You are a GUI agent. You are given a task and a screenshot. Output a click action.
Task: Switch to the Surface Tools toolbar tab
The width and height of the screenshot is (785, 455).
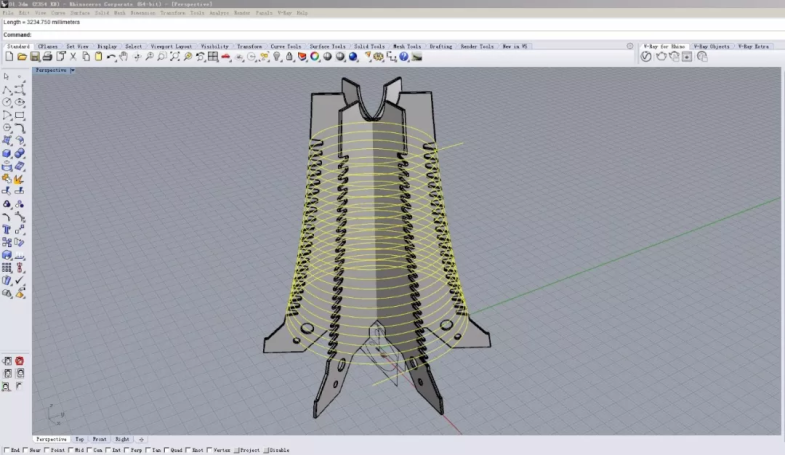pos(326,46)
